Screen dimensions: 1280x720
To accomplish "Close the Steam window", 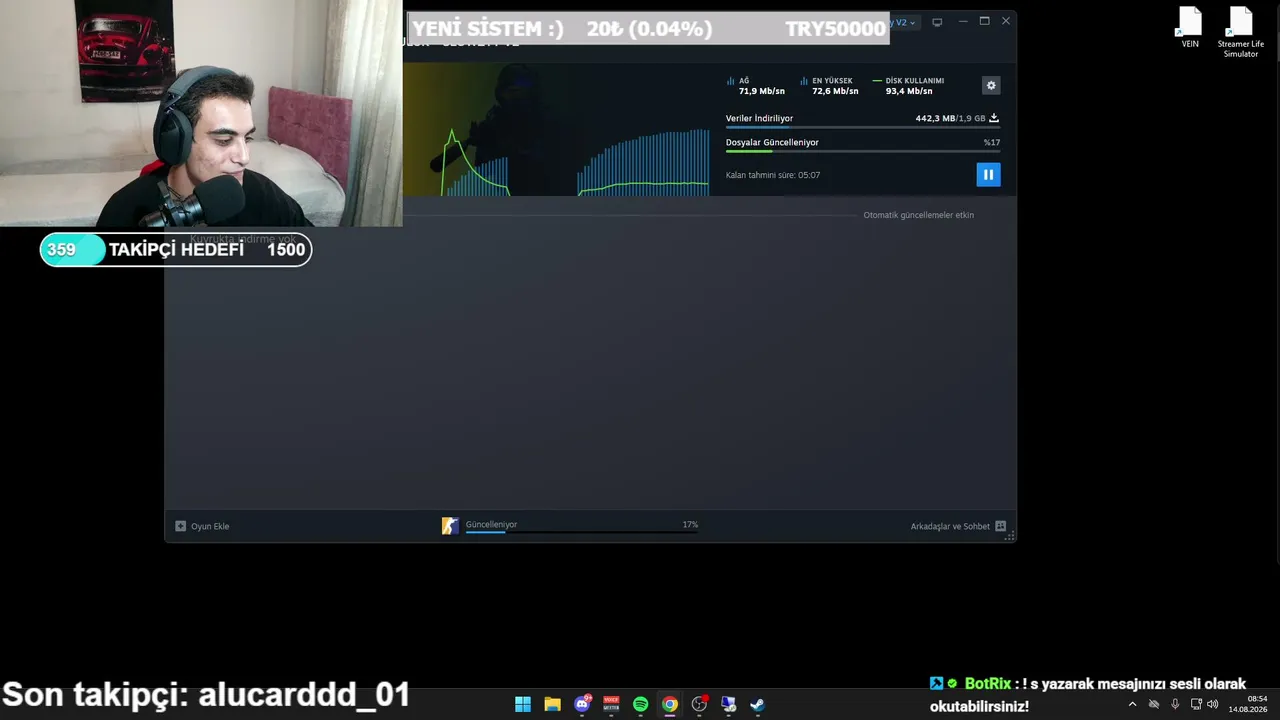I will 1006,21.
